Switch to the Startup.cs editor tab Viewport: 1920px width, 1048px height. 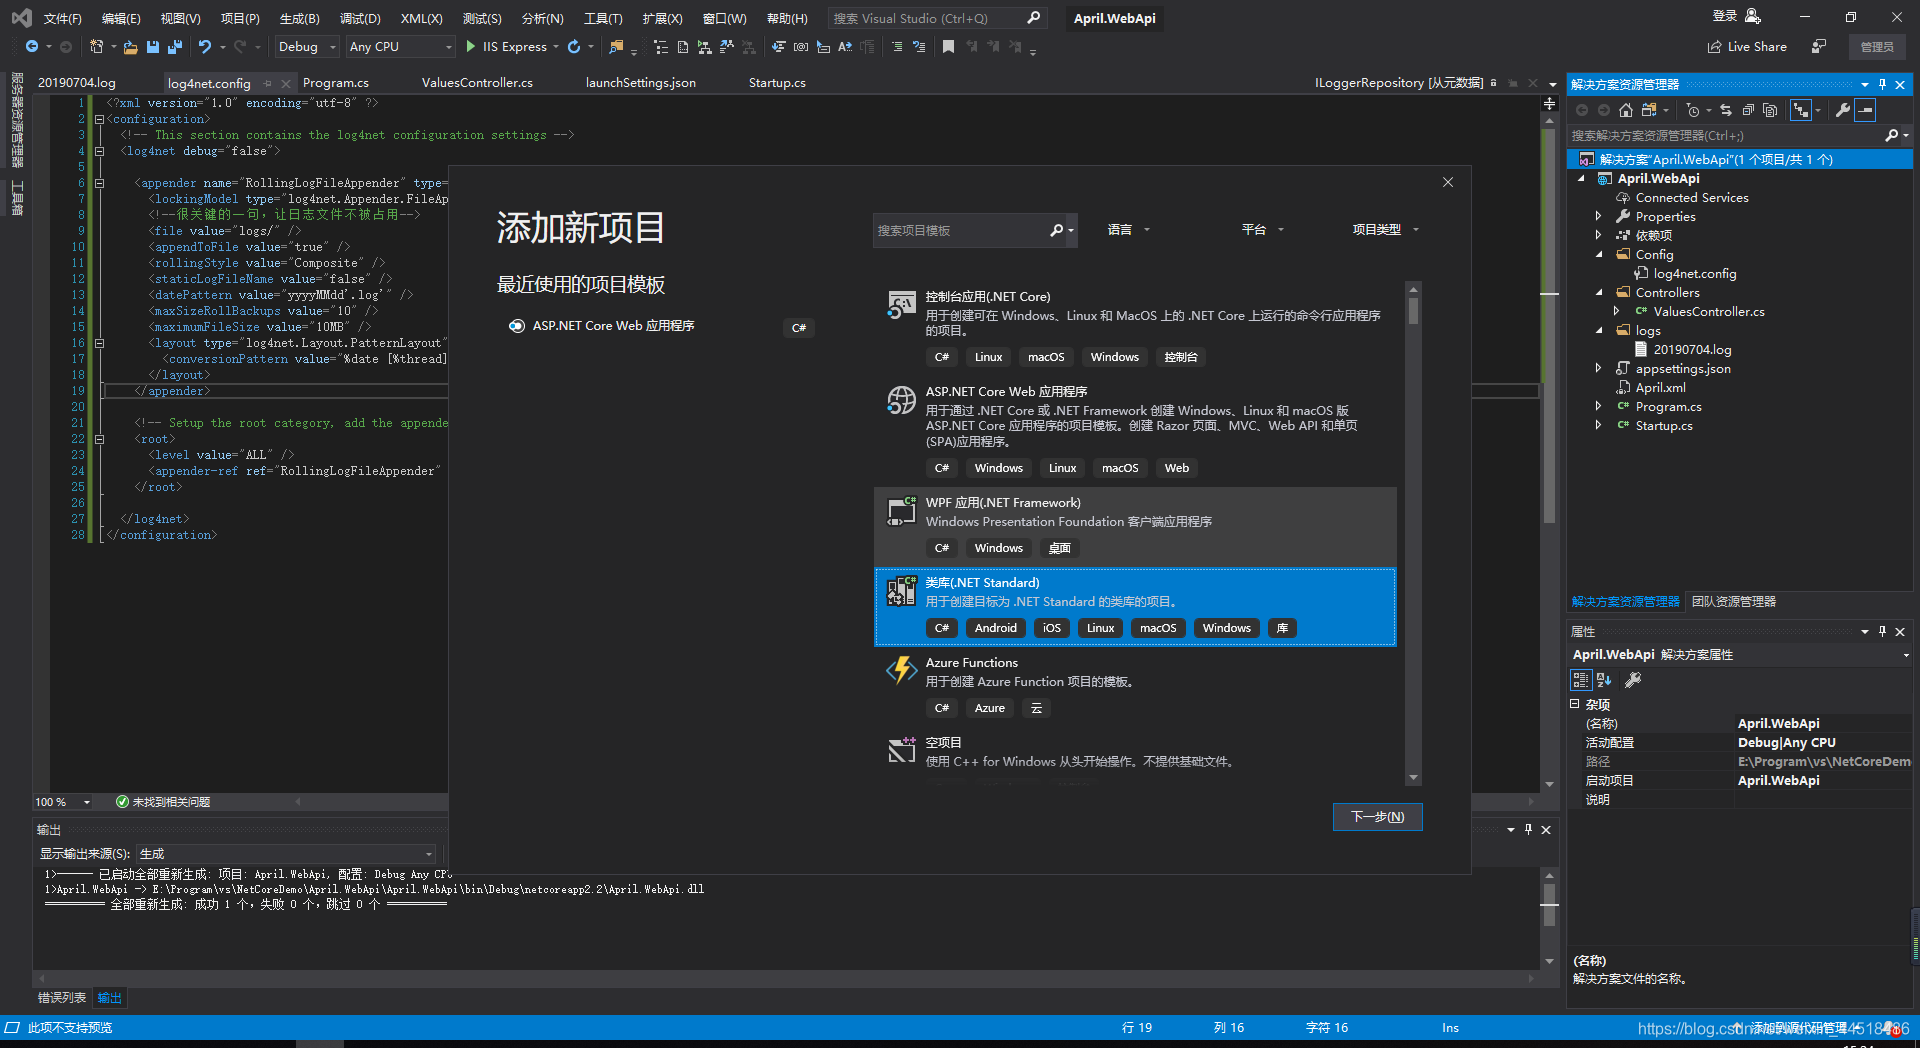click(777, 83)
